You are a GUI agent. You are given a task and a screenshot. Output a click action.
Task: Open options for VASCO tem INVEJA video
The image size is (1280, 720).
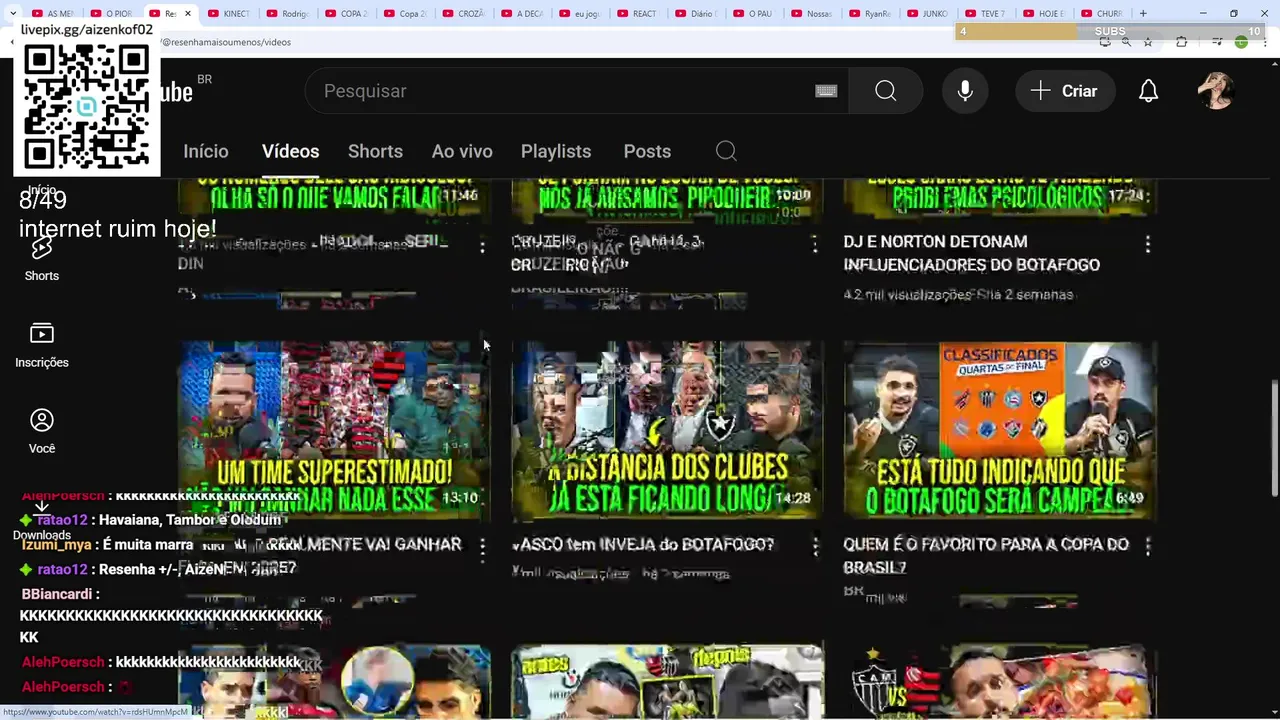(x=815, y=546)
